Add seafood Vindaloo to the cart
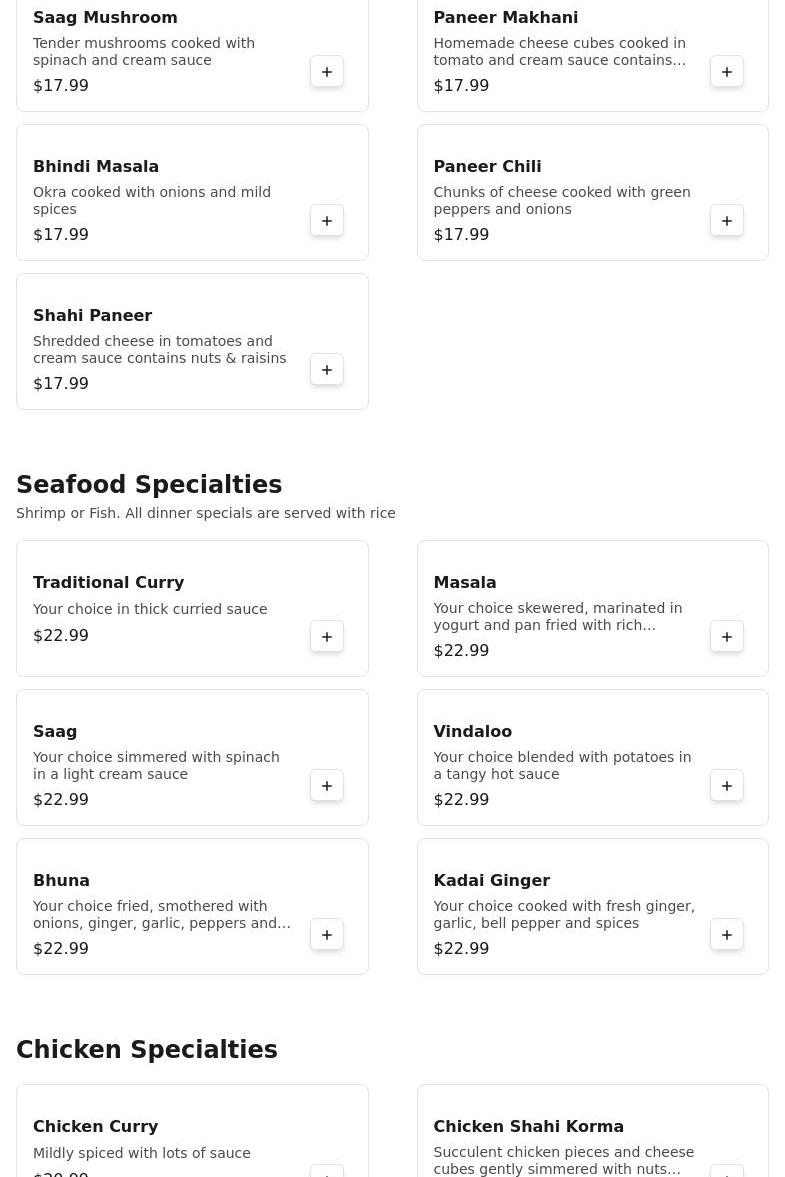 tap(727, 786)
